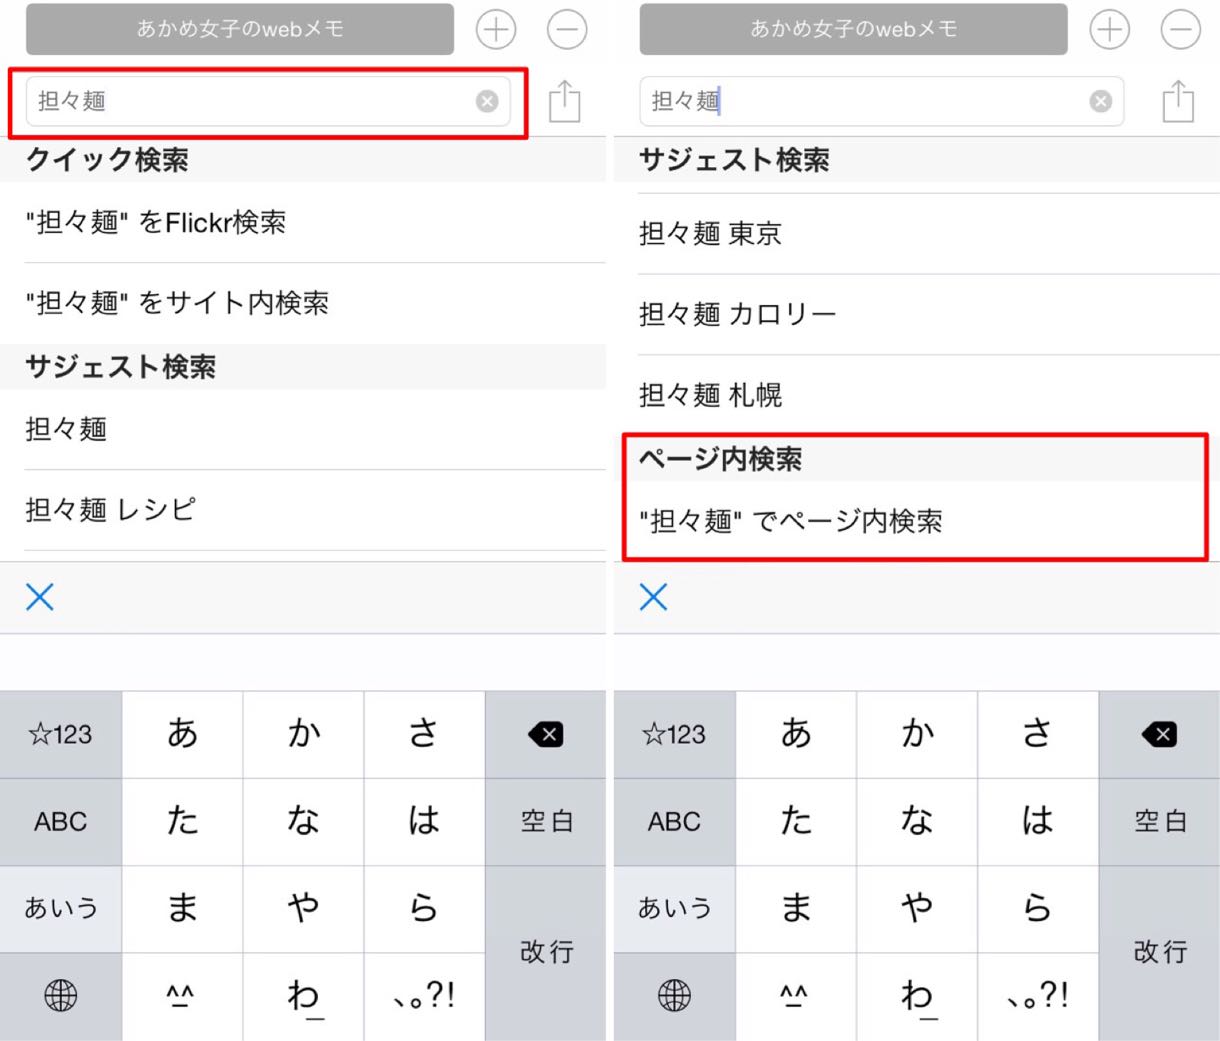Tap か key on left keyboard
This screenshot has height=1041, width=1220.
click(x=303, y=735)
